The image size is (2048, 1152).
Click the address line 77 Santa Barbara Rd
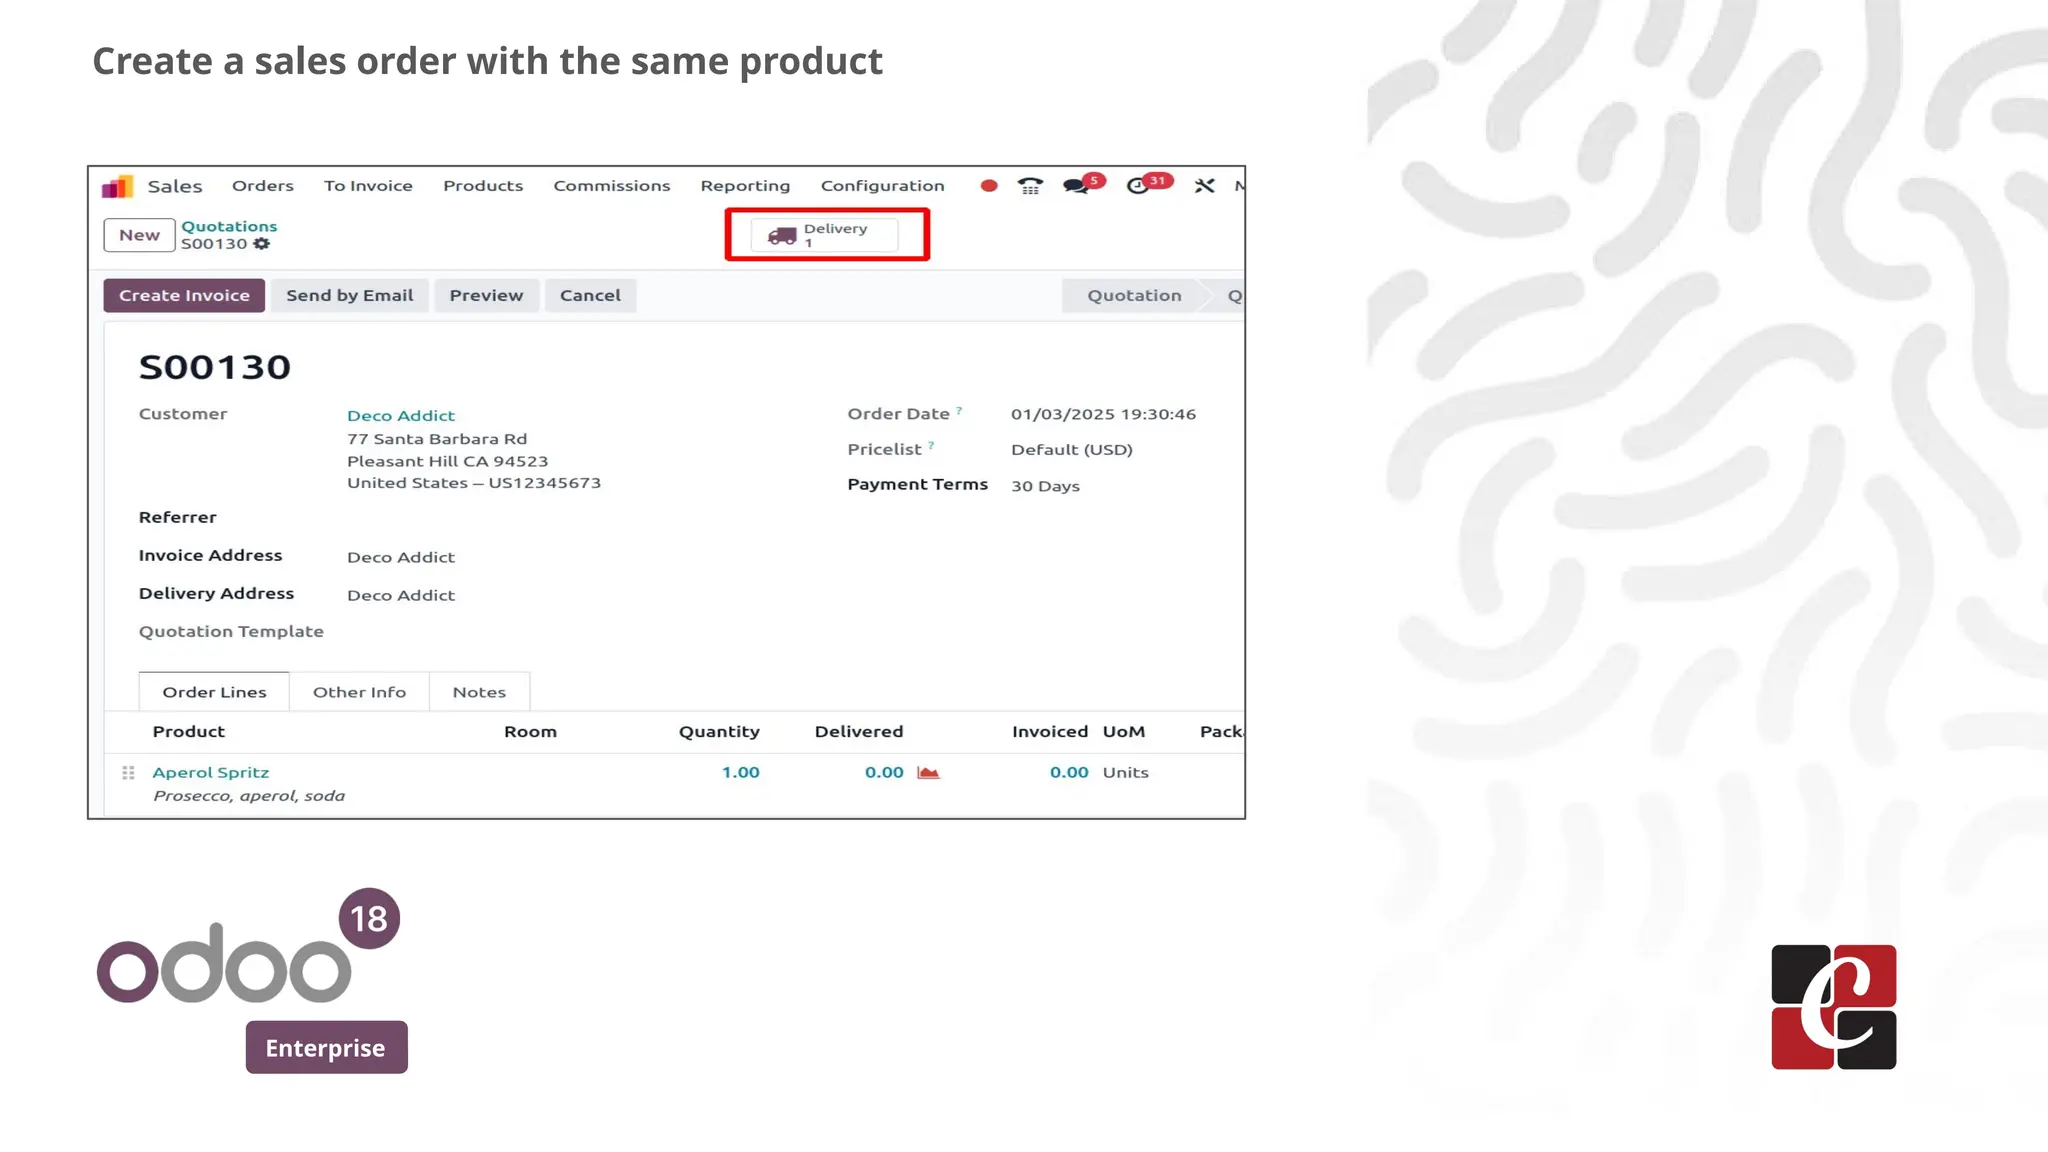437,439
